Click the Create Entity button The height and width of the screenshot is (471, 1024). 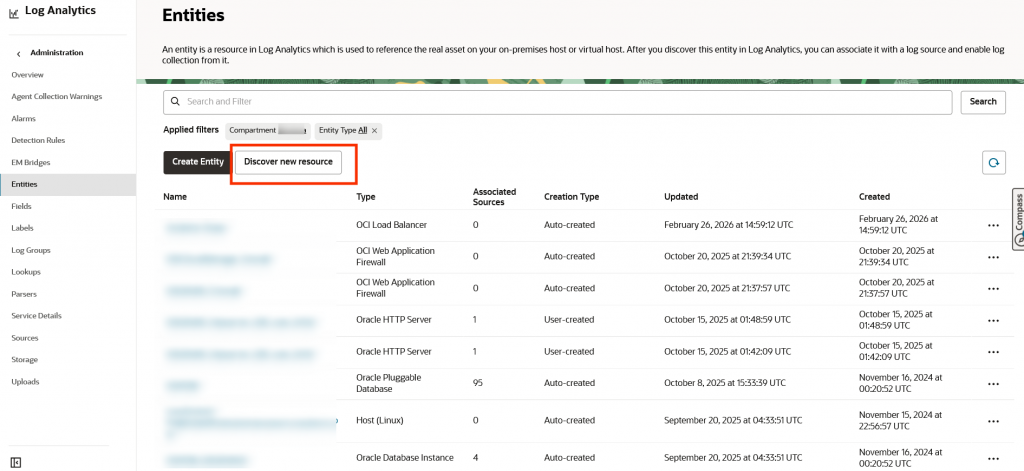198,162
